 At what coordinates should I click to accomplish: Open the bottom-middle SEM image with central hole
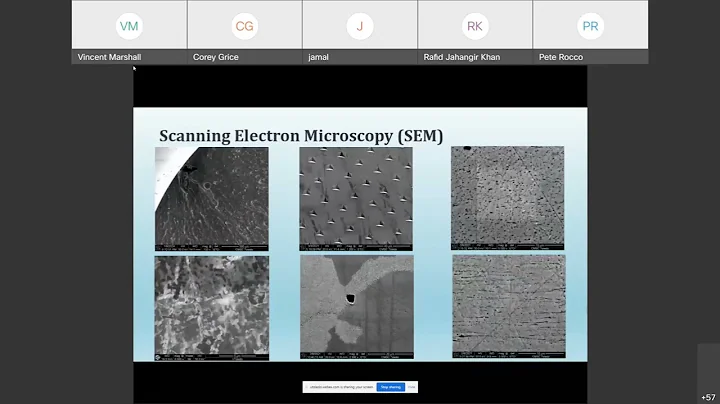point(357,307)
